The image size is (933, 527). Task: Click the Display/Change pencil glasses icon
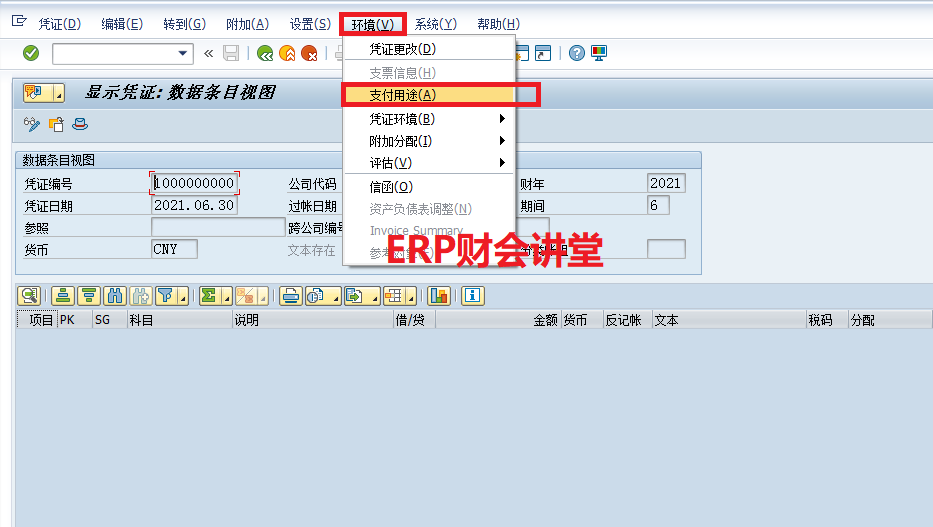coord(32,124)
